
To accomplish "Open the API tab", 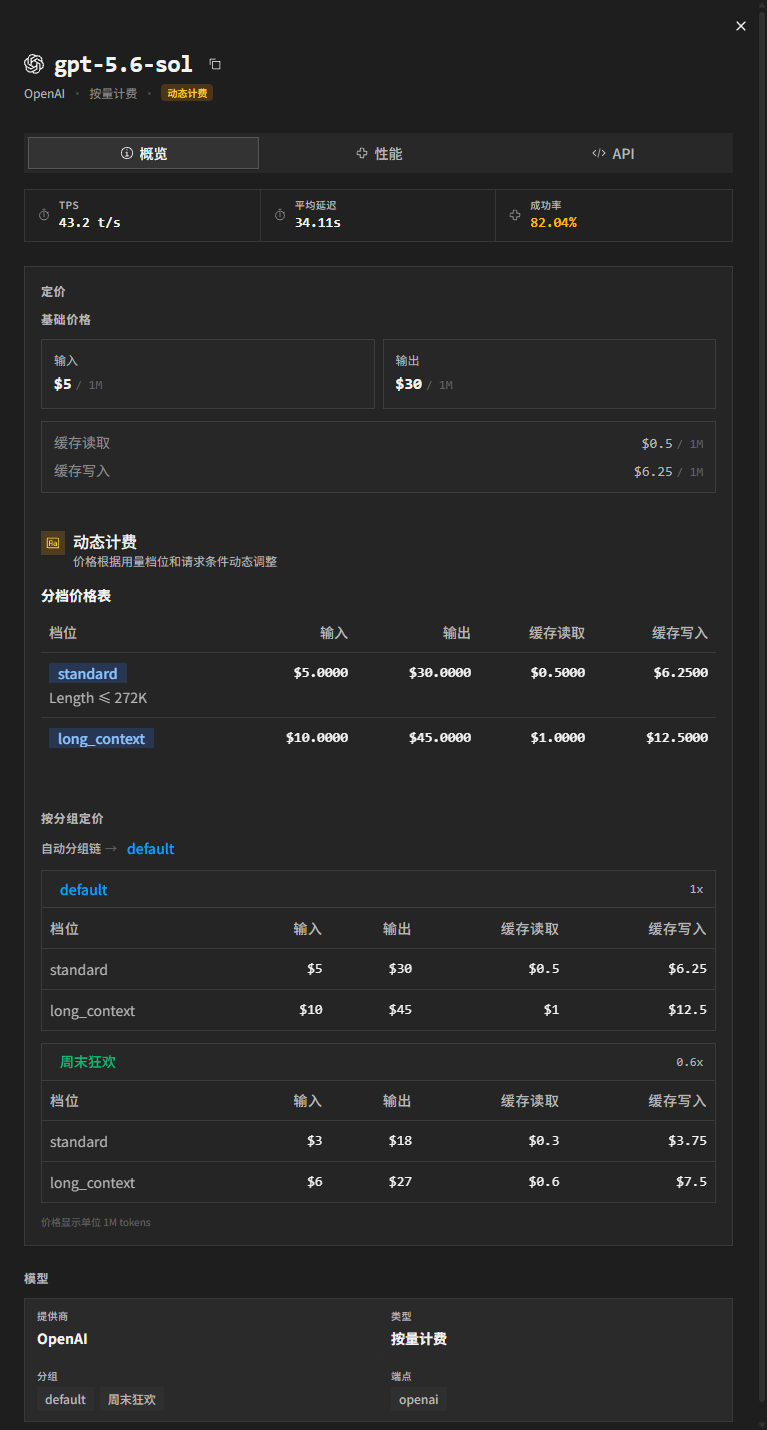I will (x=613, y=153).
